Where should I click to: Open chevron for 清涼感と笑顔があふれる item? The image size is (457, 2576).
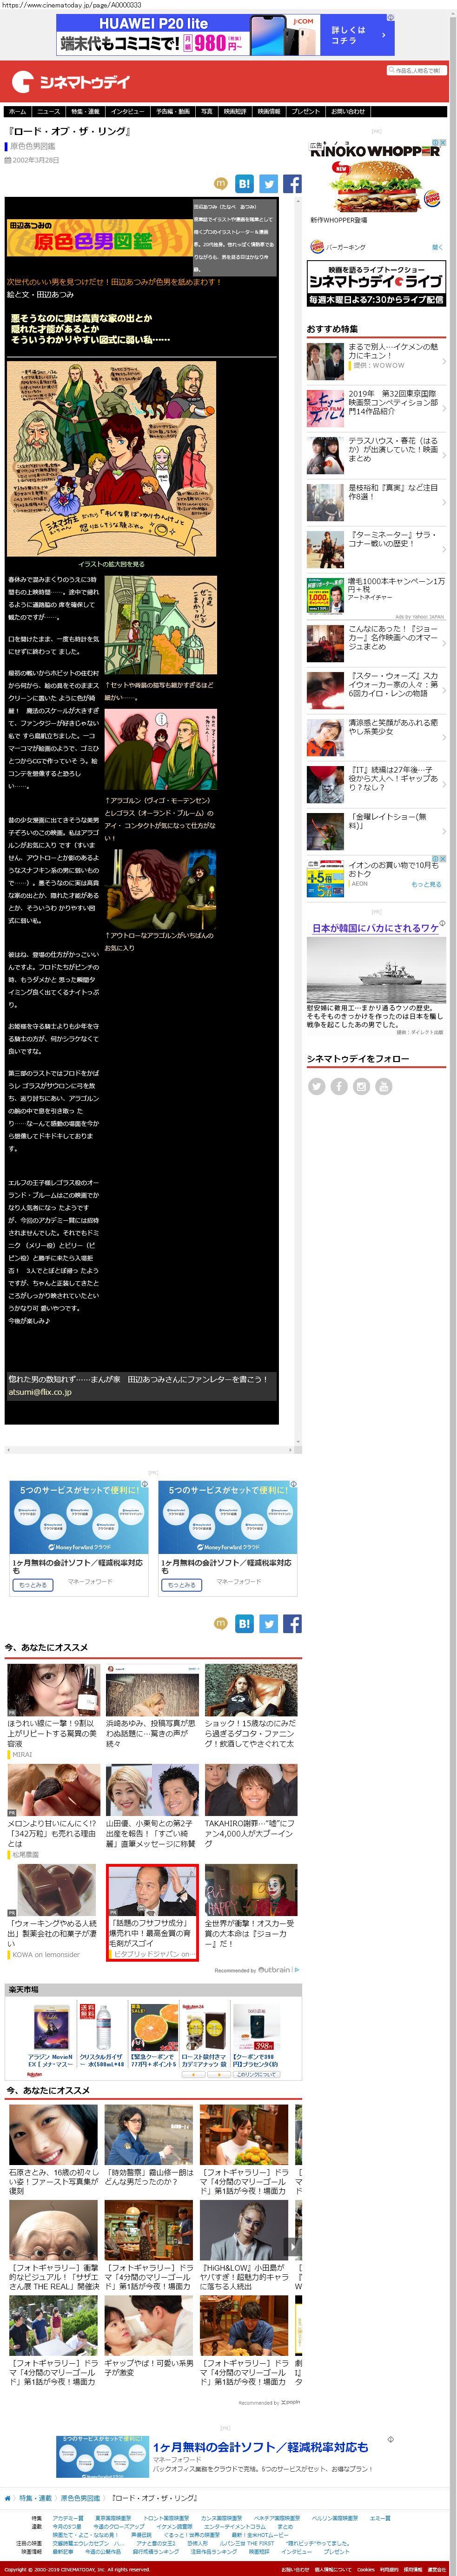[x=443, y=737]
